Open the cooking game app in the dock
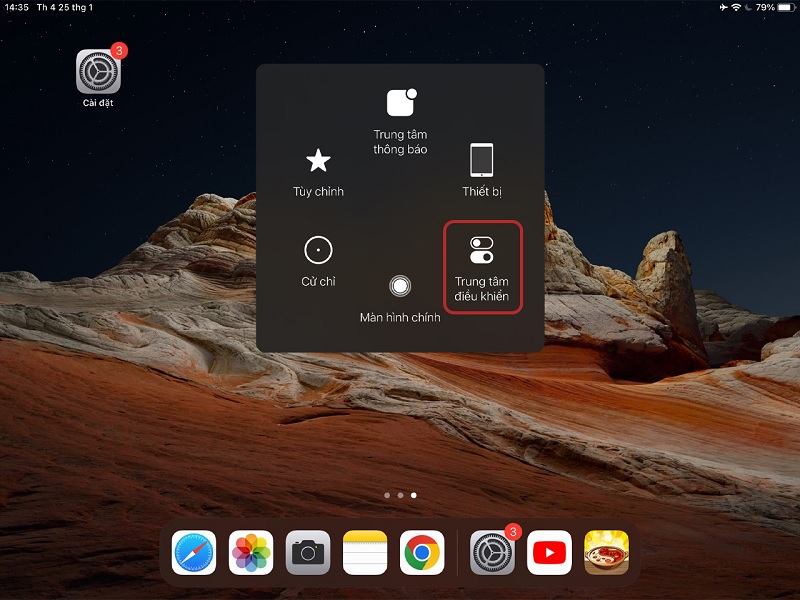This screenshot has width=800, height=600. click(x=608, y=551)
